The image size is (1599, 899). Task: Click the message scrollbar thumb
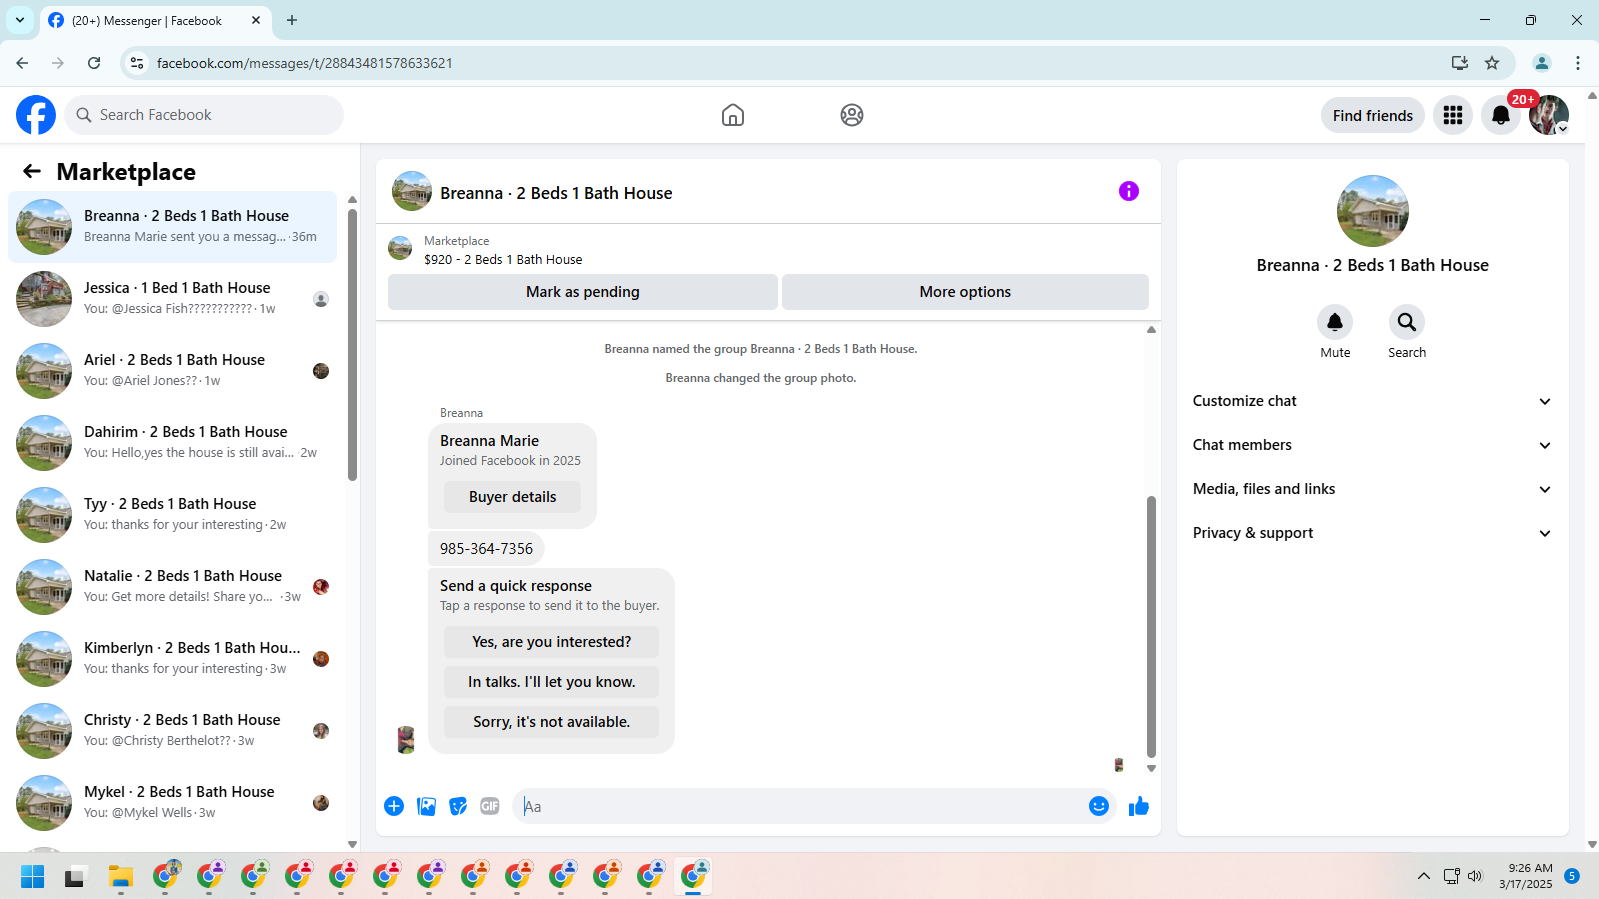point(1151,627)
